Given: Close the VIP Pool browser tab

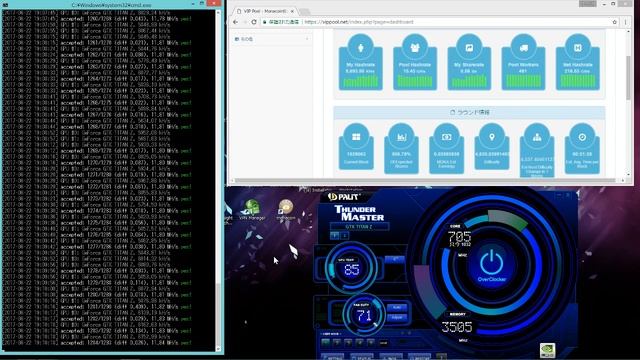Looking at the screenshot, I should [x=292, y=11].
